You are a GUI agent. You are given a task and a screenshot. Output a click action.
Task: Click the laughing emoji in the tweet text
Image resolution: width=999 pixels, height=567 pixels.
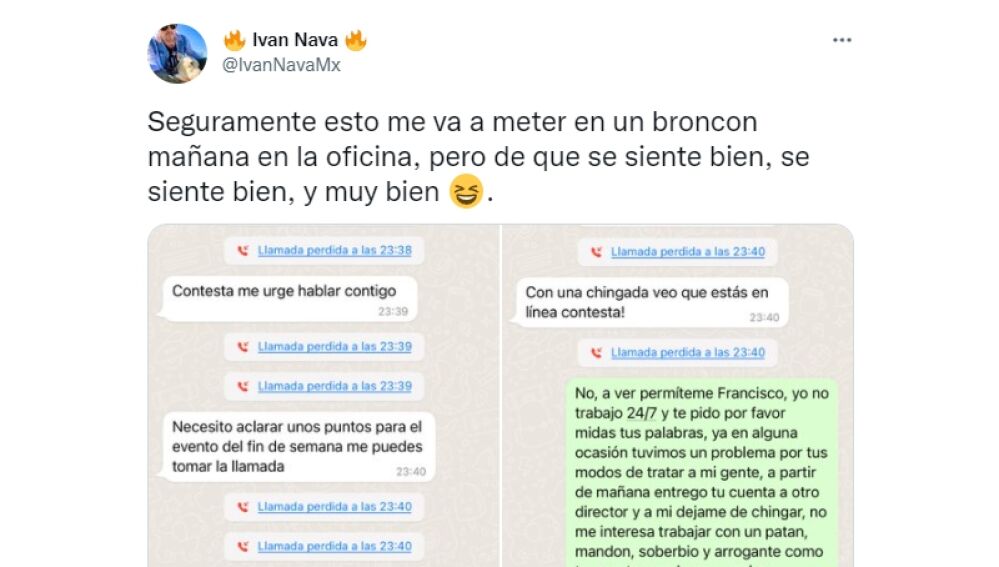465,191
